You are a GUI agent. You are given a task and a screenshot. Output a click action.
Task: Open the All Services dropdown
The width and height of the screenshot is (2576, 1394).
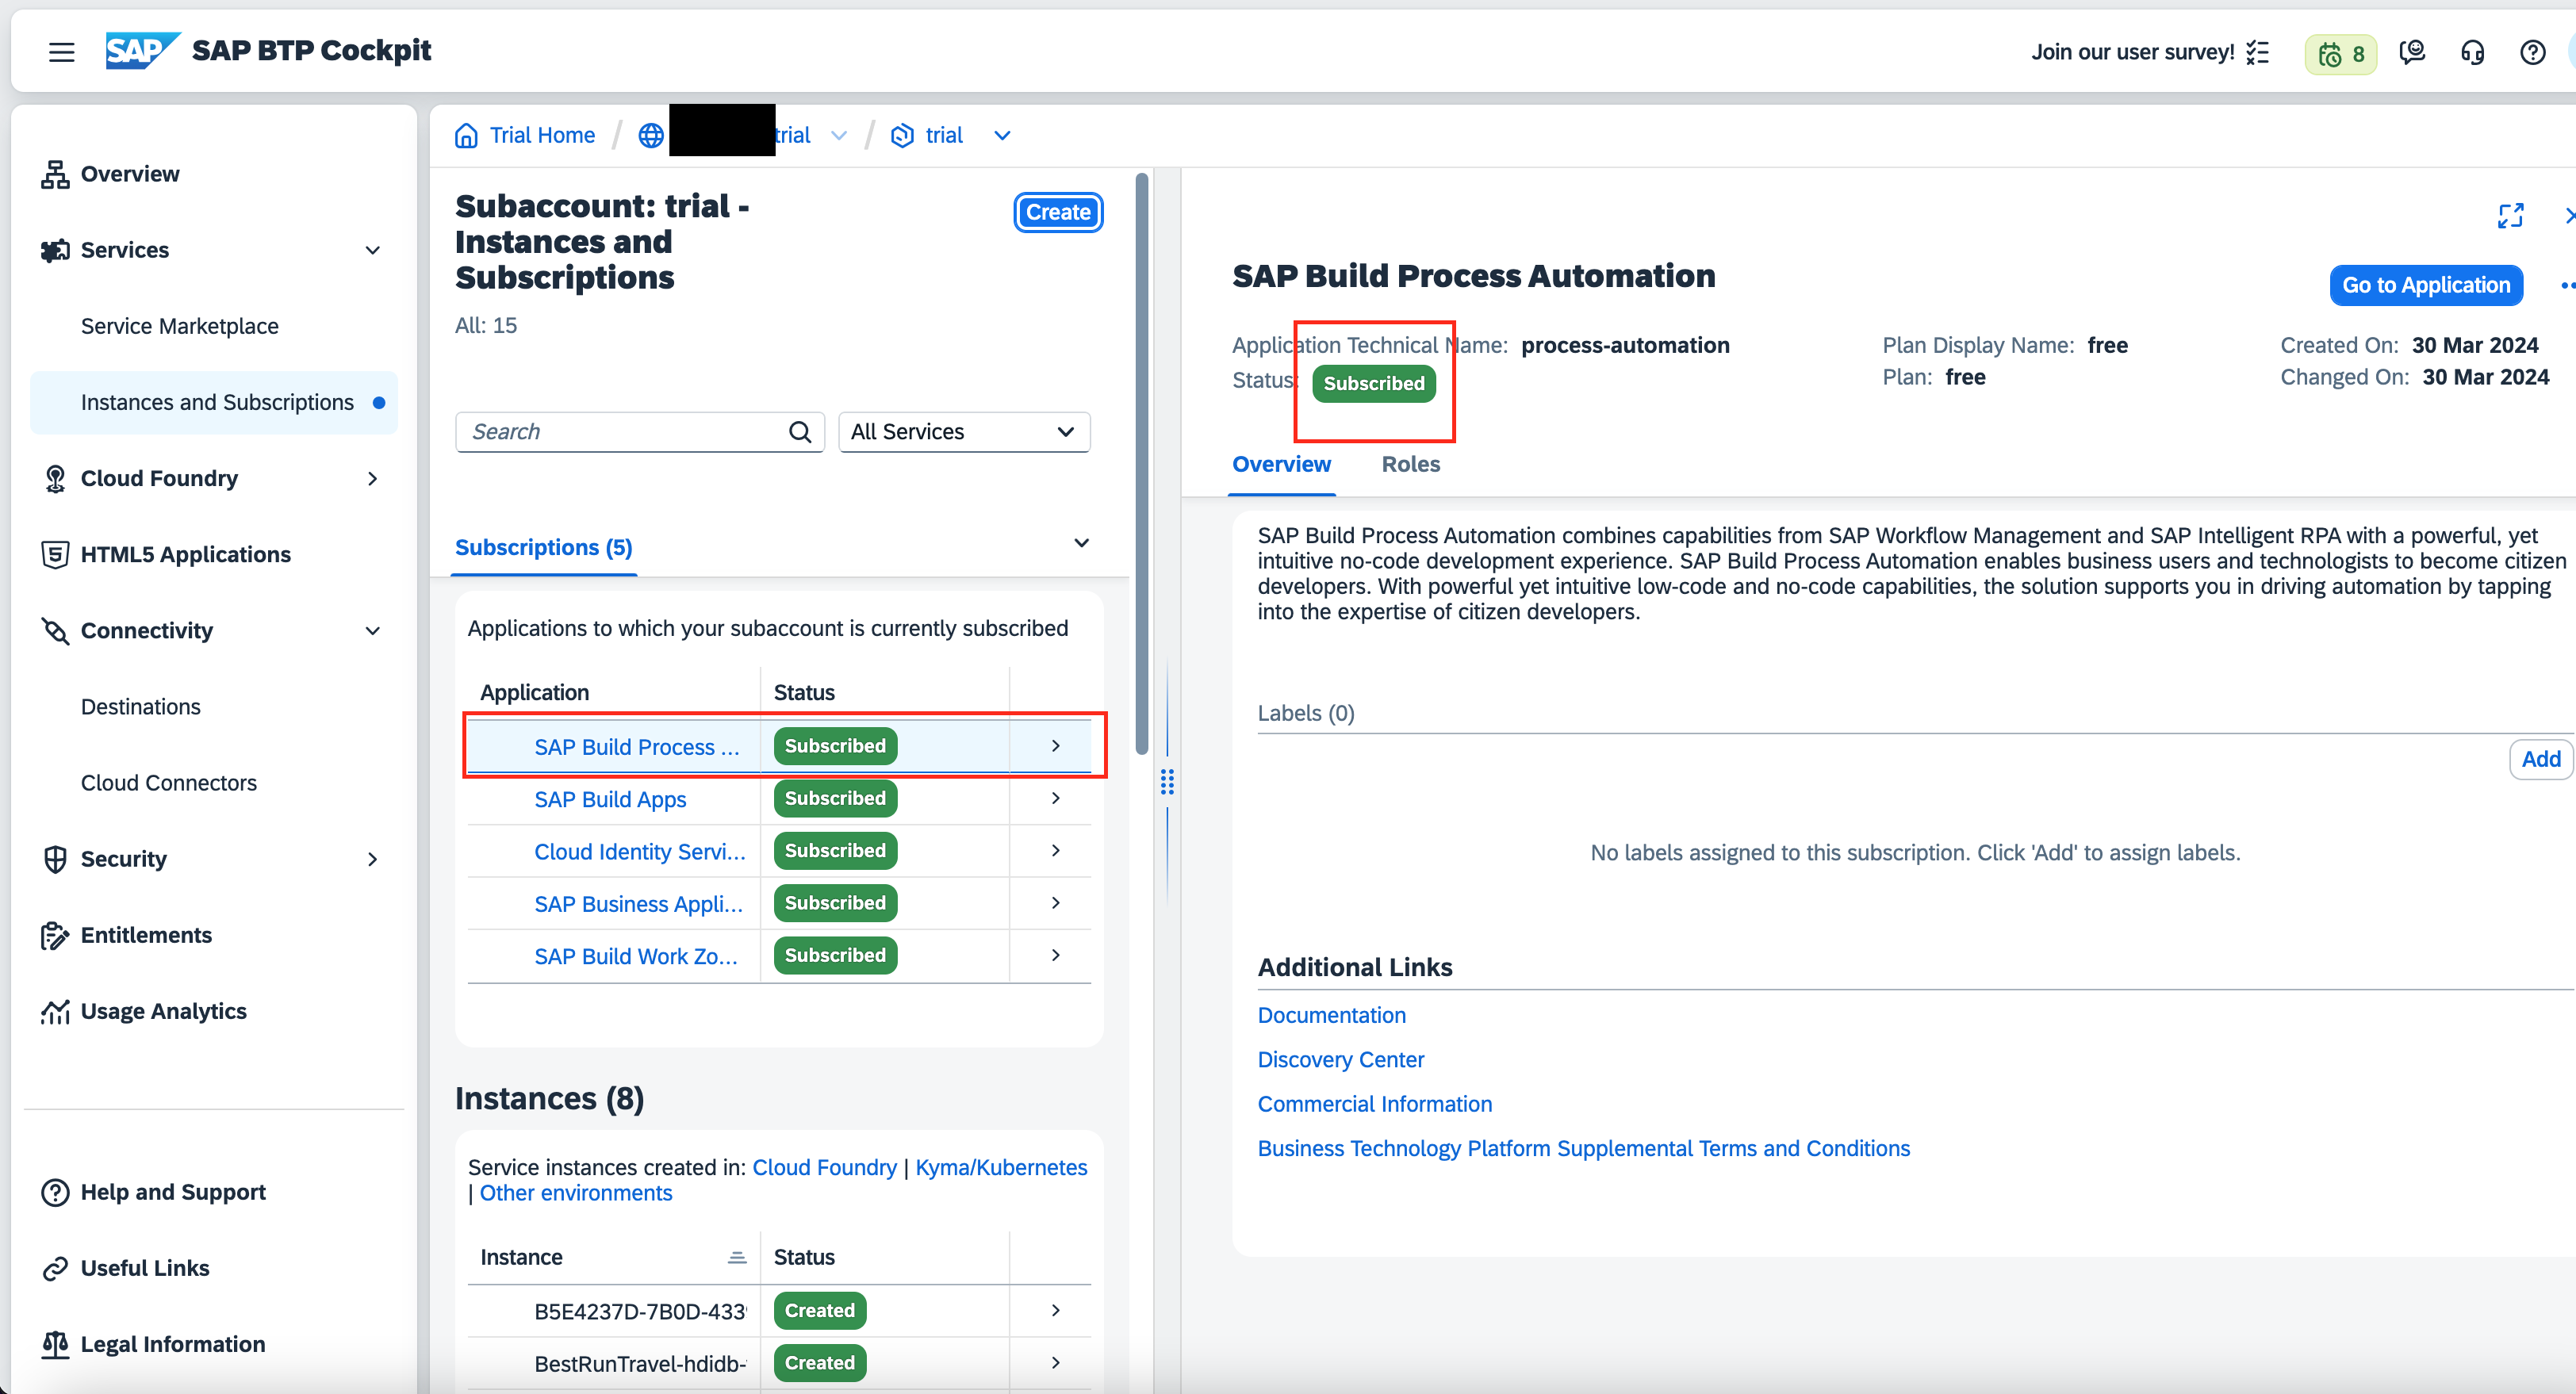[x=963, y=431]
